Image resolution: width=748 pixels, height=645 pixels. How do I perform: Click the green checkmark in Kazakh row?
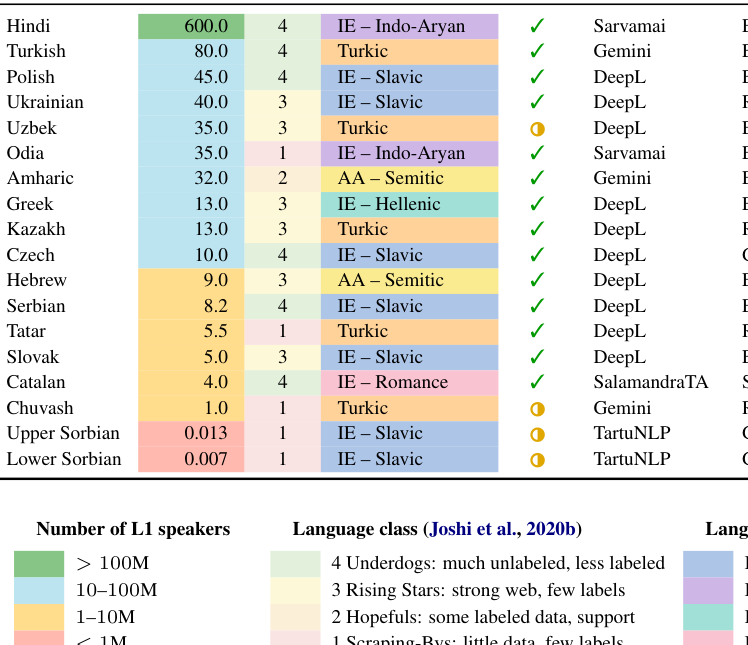click(x=537, y=229)
